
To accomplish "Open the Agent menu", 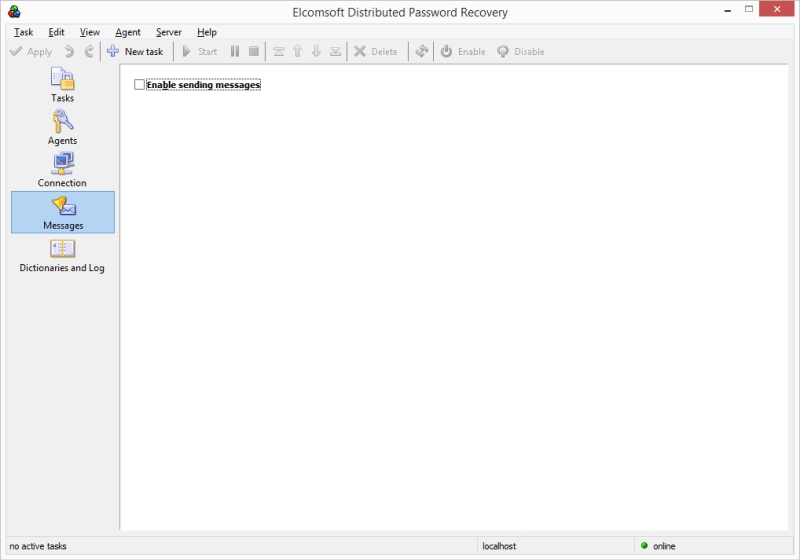I will click(x=128, y=32).
